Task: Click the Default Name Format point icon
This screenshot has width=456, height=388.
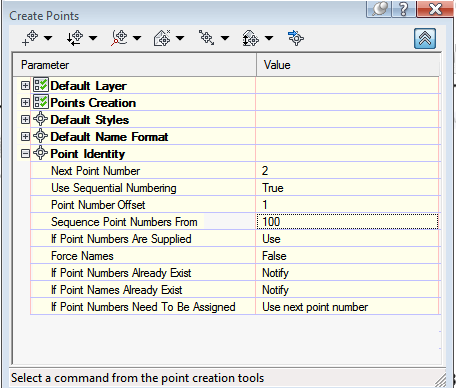Action: point(41,136)
